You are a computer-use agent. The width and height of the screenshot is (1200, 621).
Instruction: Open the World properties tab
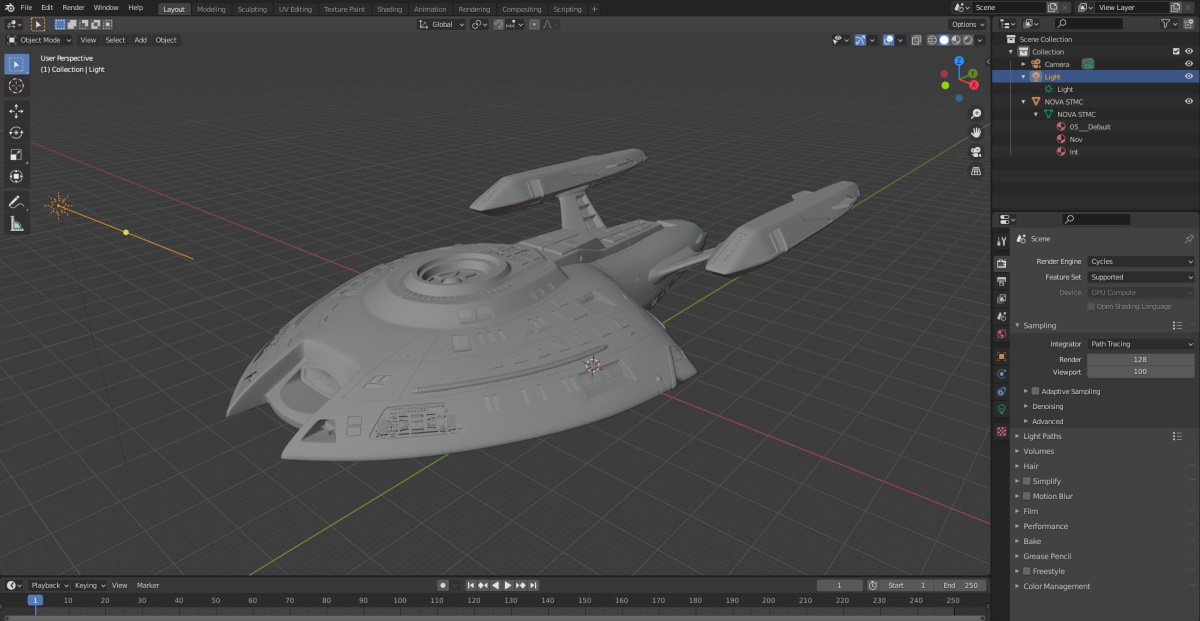(x=1001, y=335)
